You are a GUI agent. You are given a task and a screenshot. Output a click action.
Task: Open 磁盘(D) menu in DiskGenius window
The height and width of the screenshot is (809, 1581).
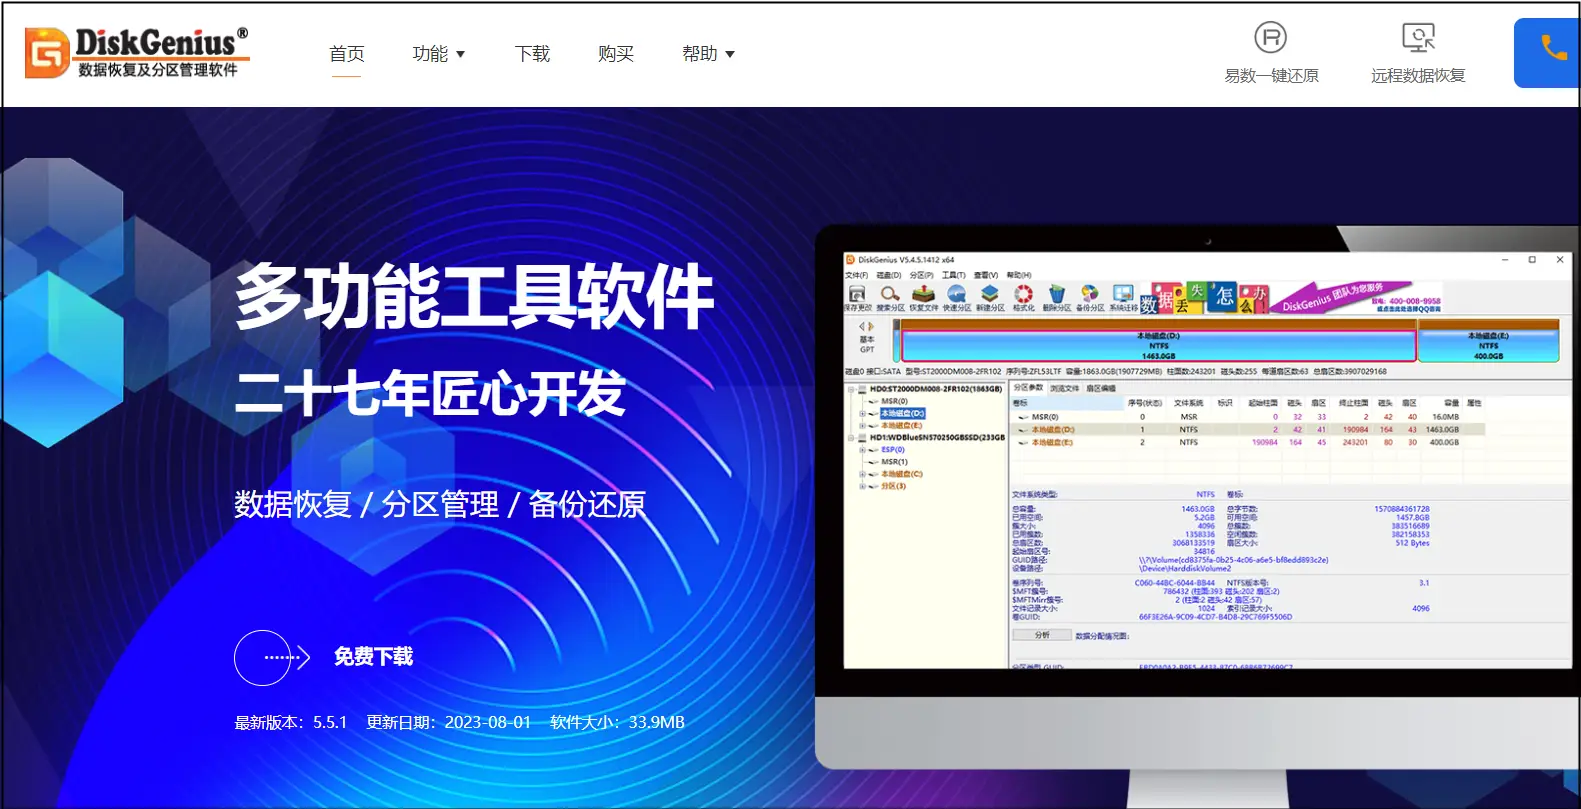(889, 275)
